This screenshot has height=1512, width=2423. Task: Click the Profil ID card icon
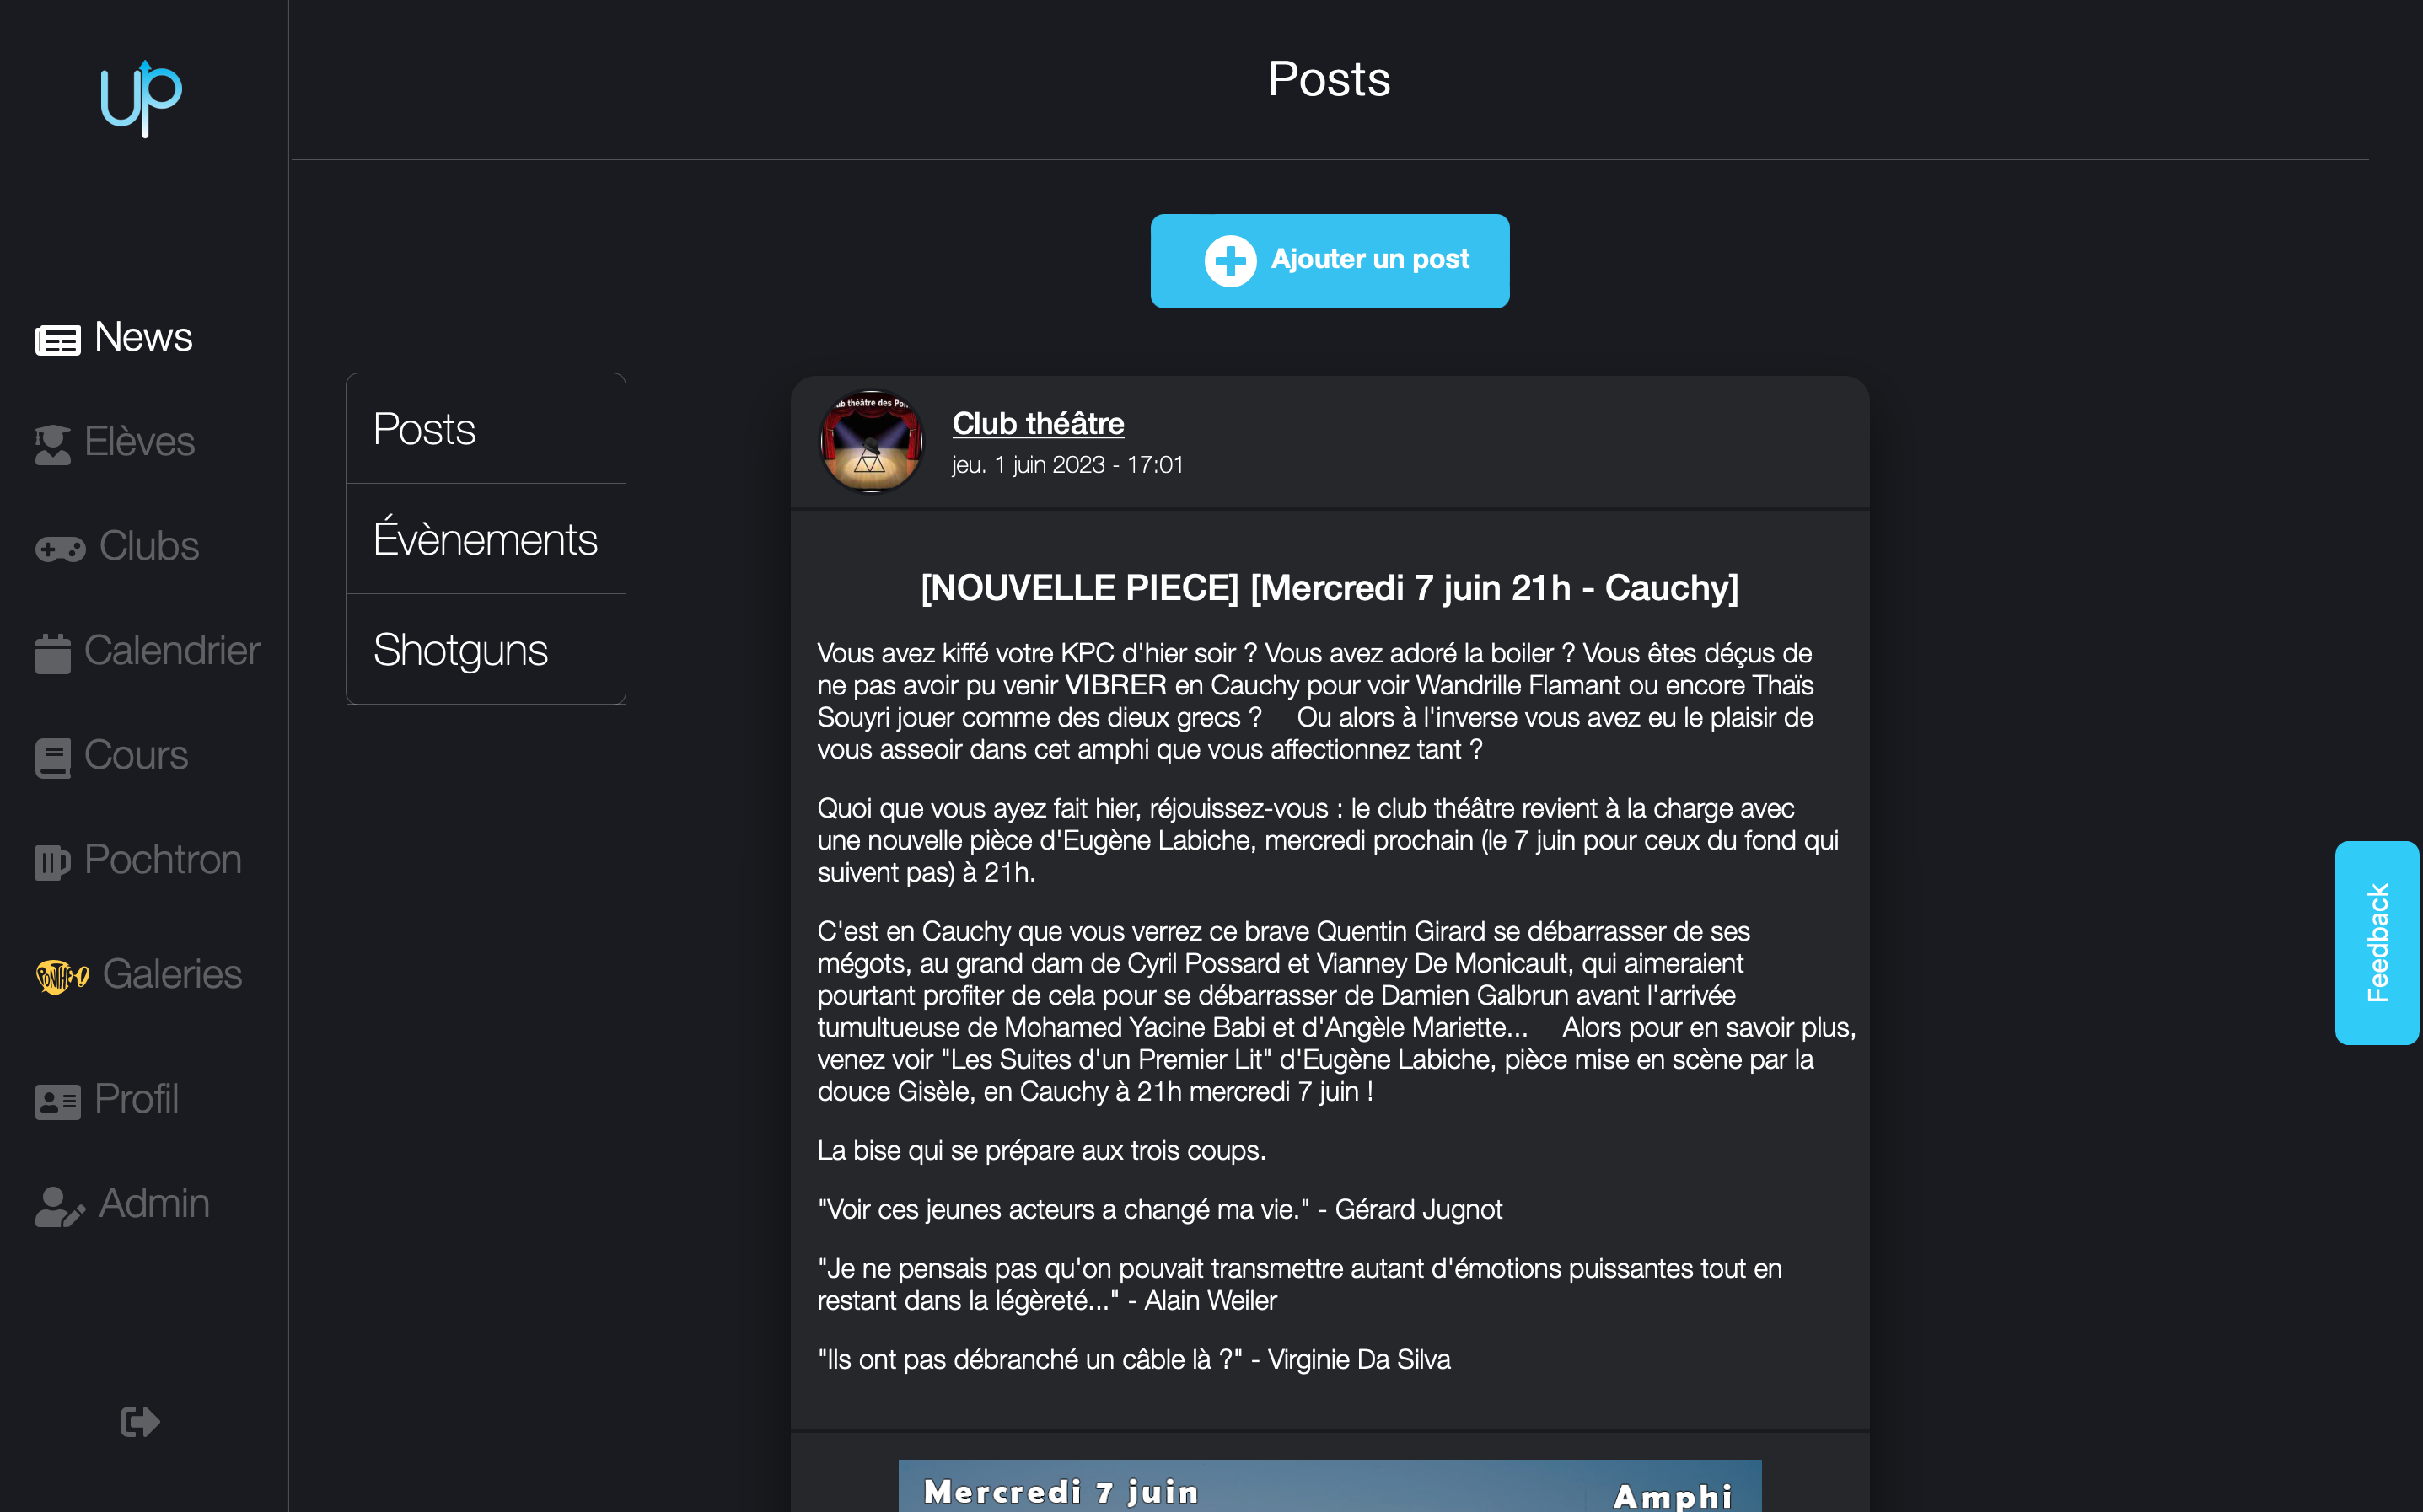(x=58, y=1102)
